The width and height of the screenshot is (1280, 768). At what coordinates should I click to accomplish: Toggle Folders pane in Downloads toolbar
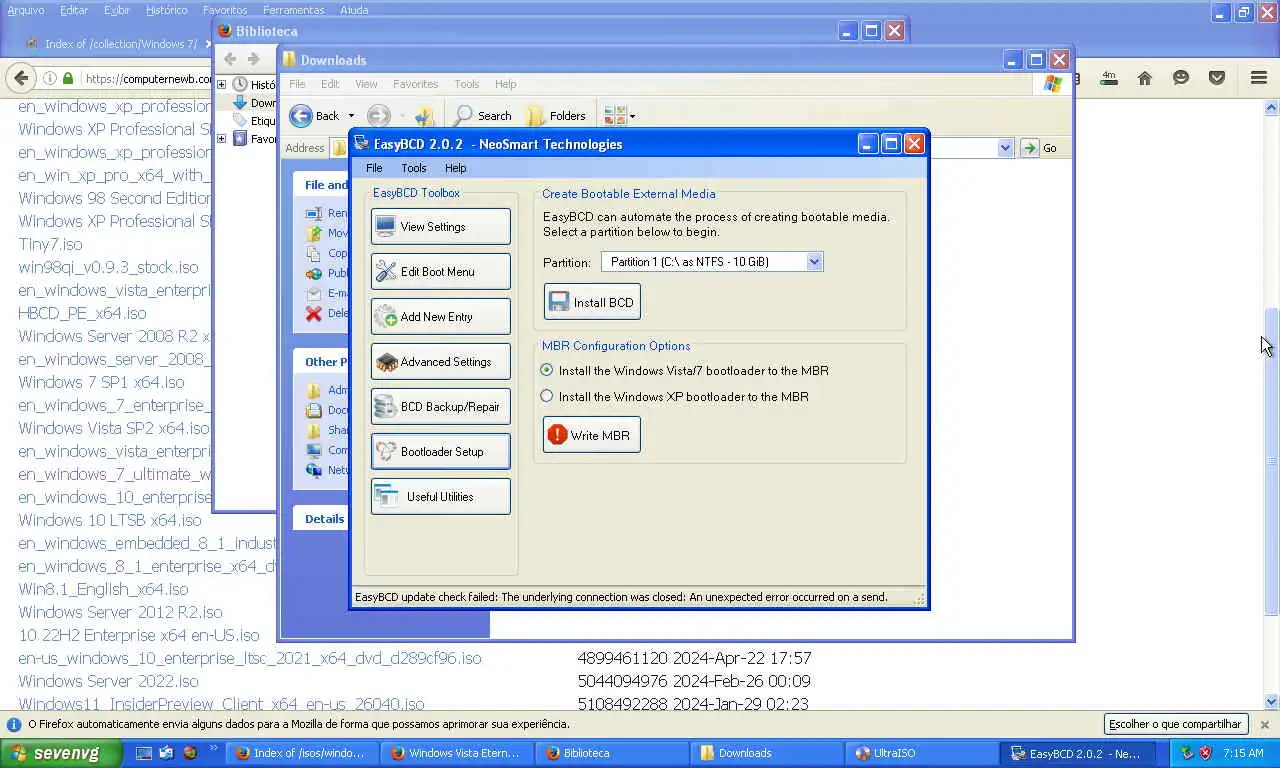[556, 116]
